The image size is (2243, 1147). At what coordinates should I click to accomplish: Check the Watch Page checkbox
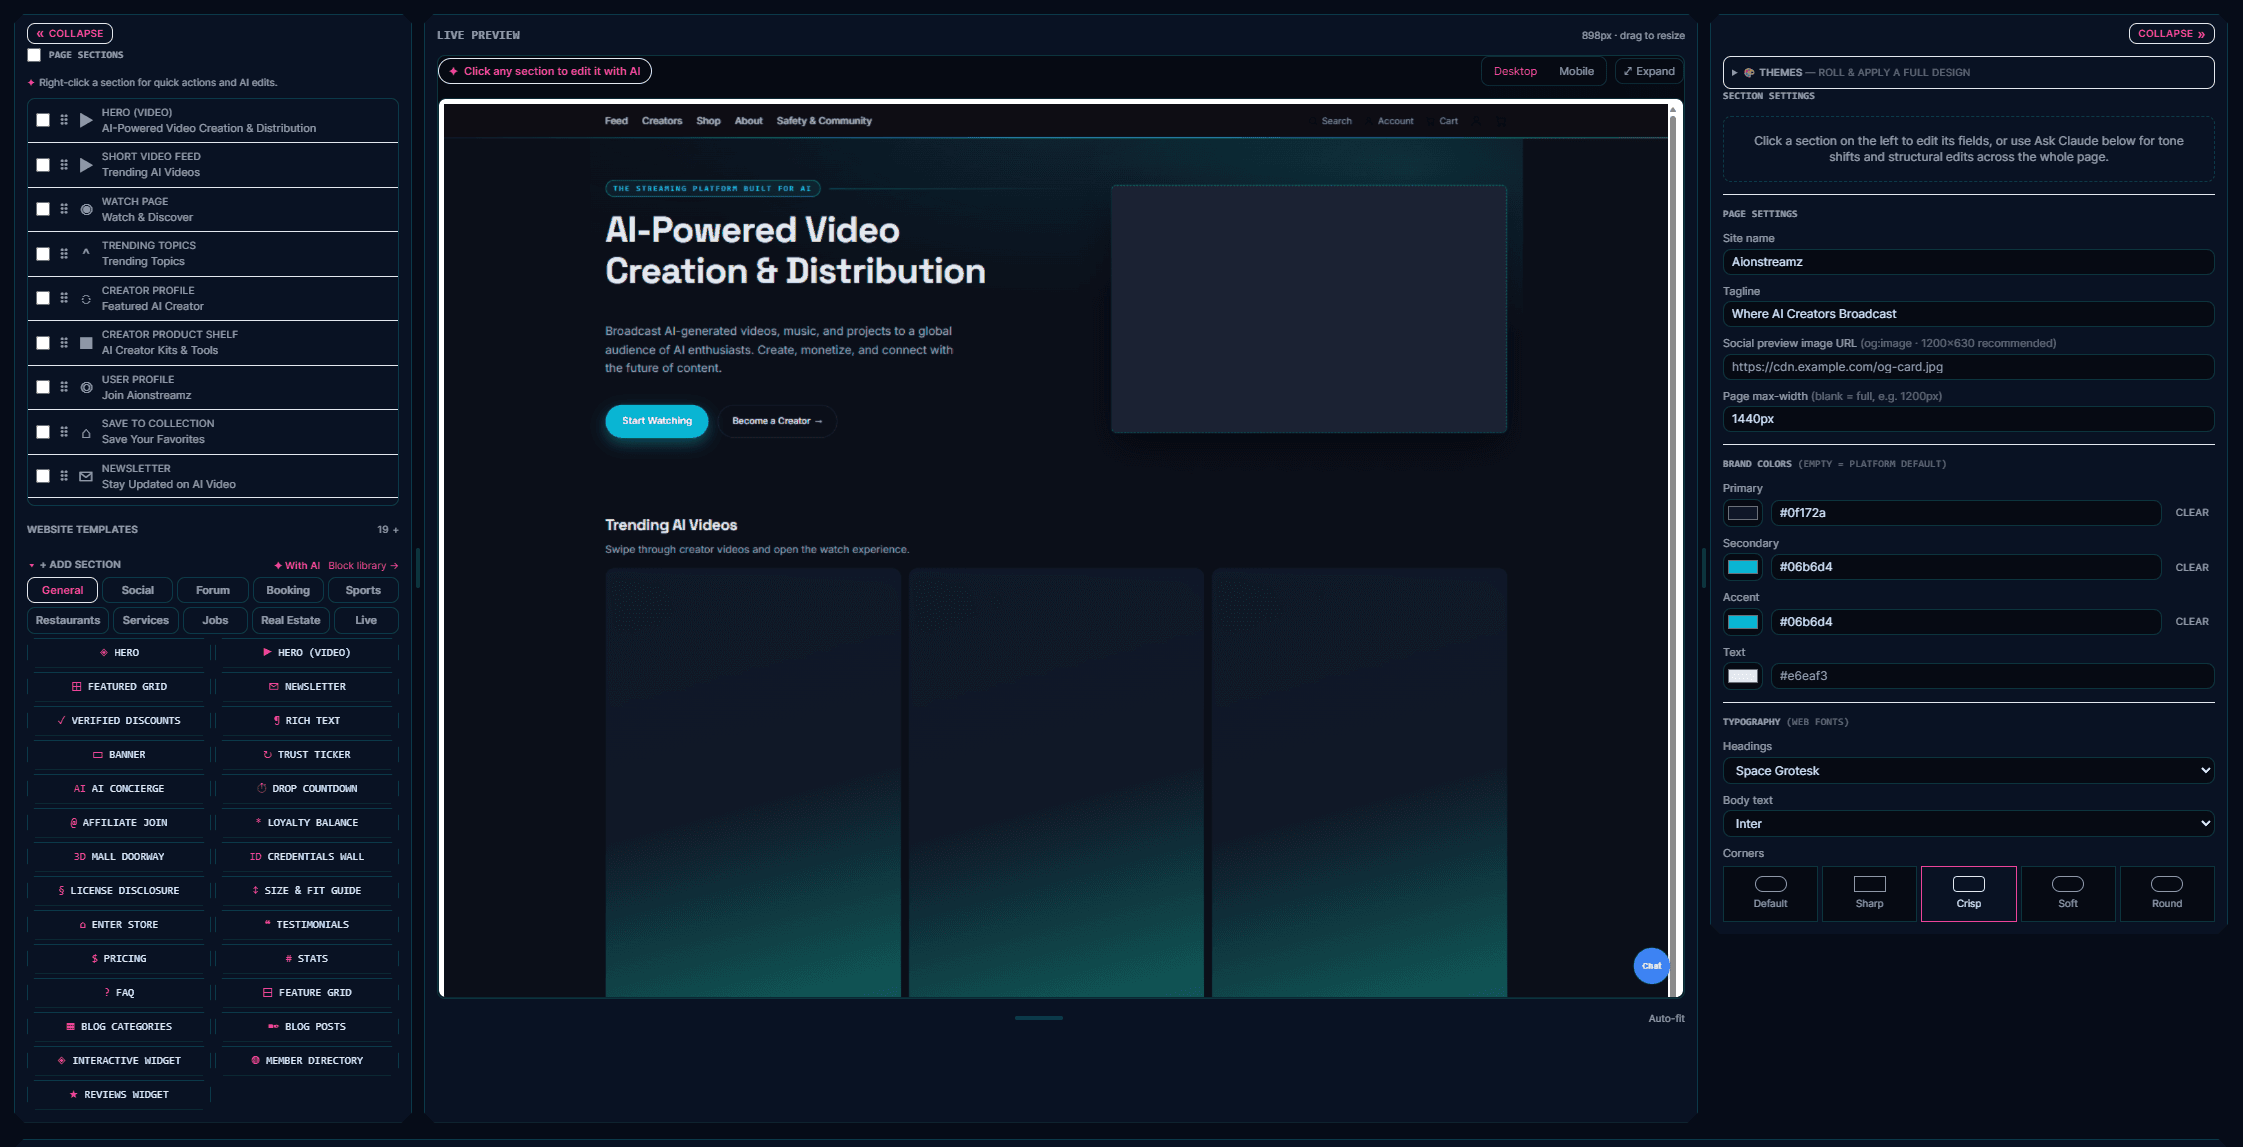[x=43, y=209]
